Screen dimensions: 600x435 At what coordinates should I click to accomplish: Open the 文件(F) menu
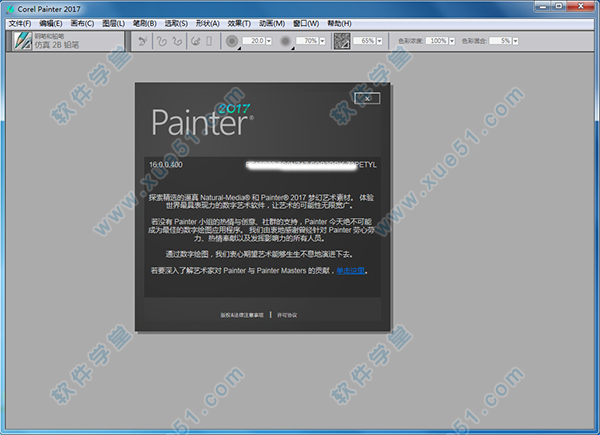coord(20,22)
